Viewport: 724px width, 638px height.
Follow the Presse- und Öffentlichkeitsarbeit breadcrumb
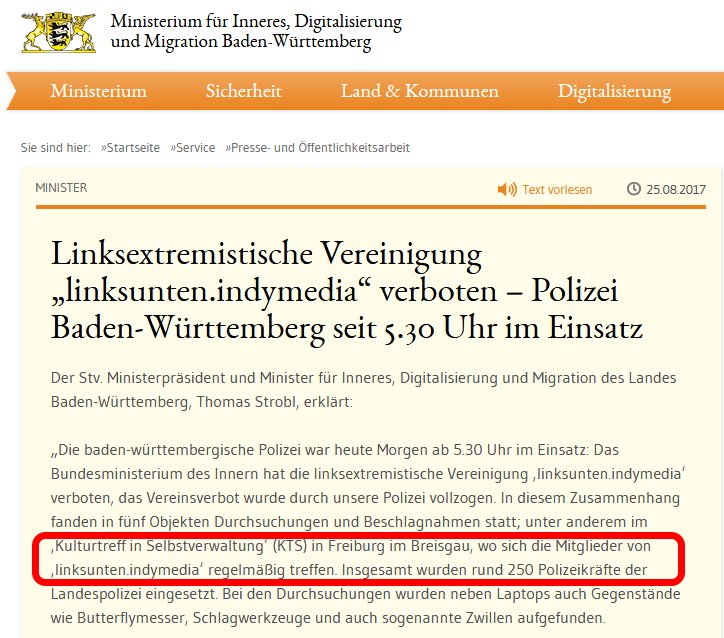[x=319, y=147]
